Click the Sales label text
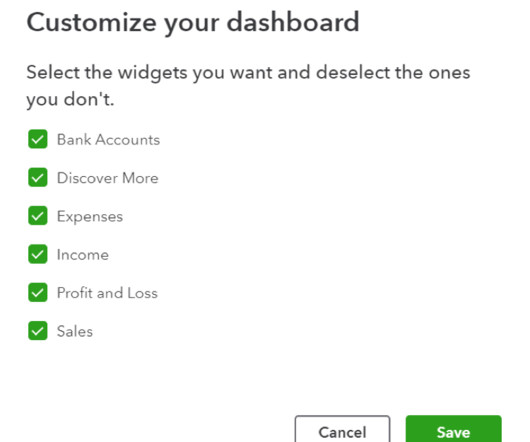The width and height of the screenshot is (530, 442). point(75,331)
